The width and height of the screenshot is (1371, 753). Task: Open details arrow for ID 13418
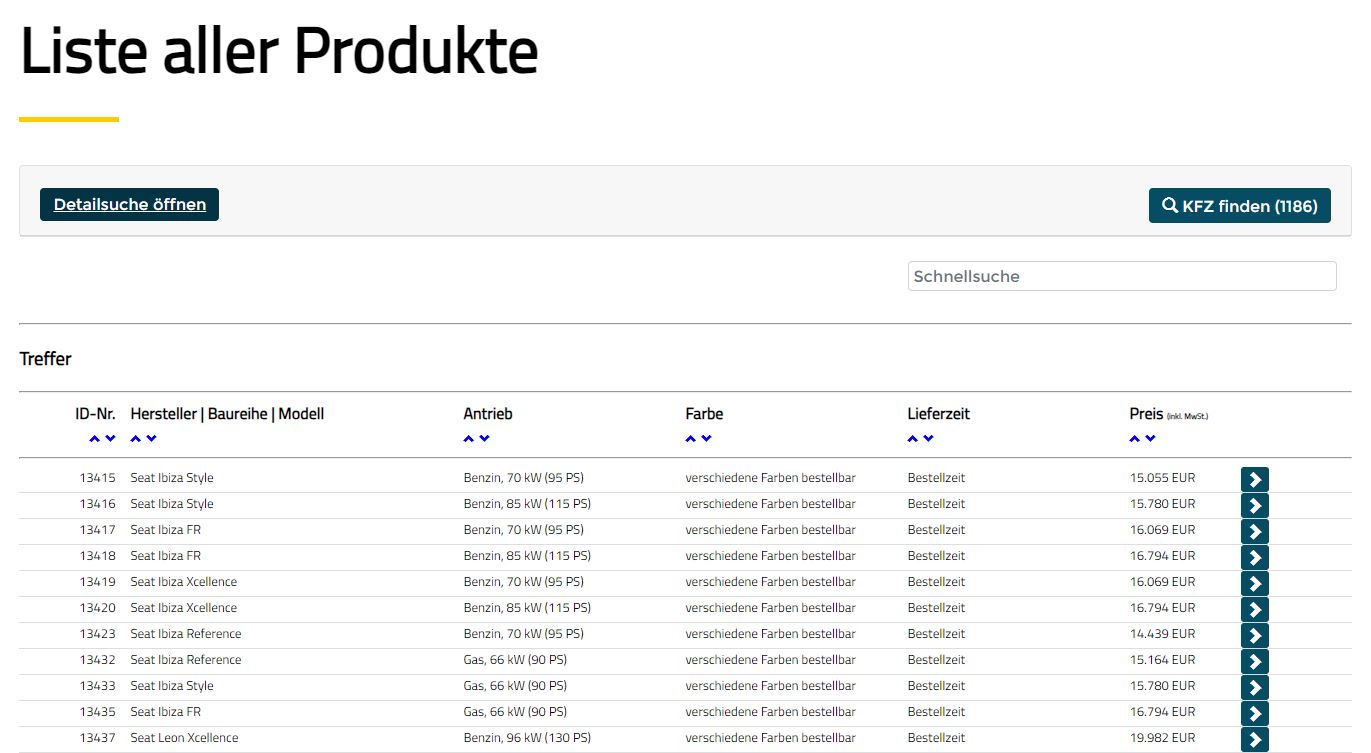pos(1254,558)
